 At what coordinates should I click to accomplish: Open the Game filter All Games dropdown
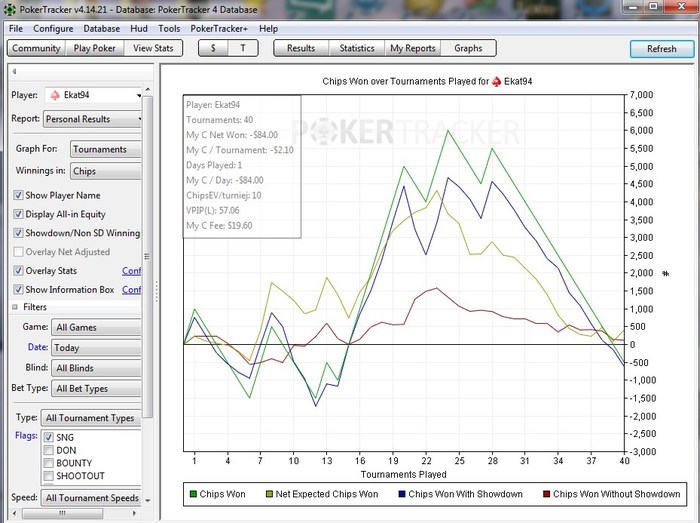(96, 328)
